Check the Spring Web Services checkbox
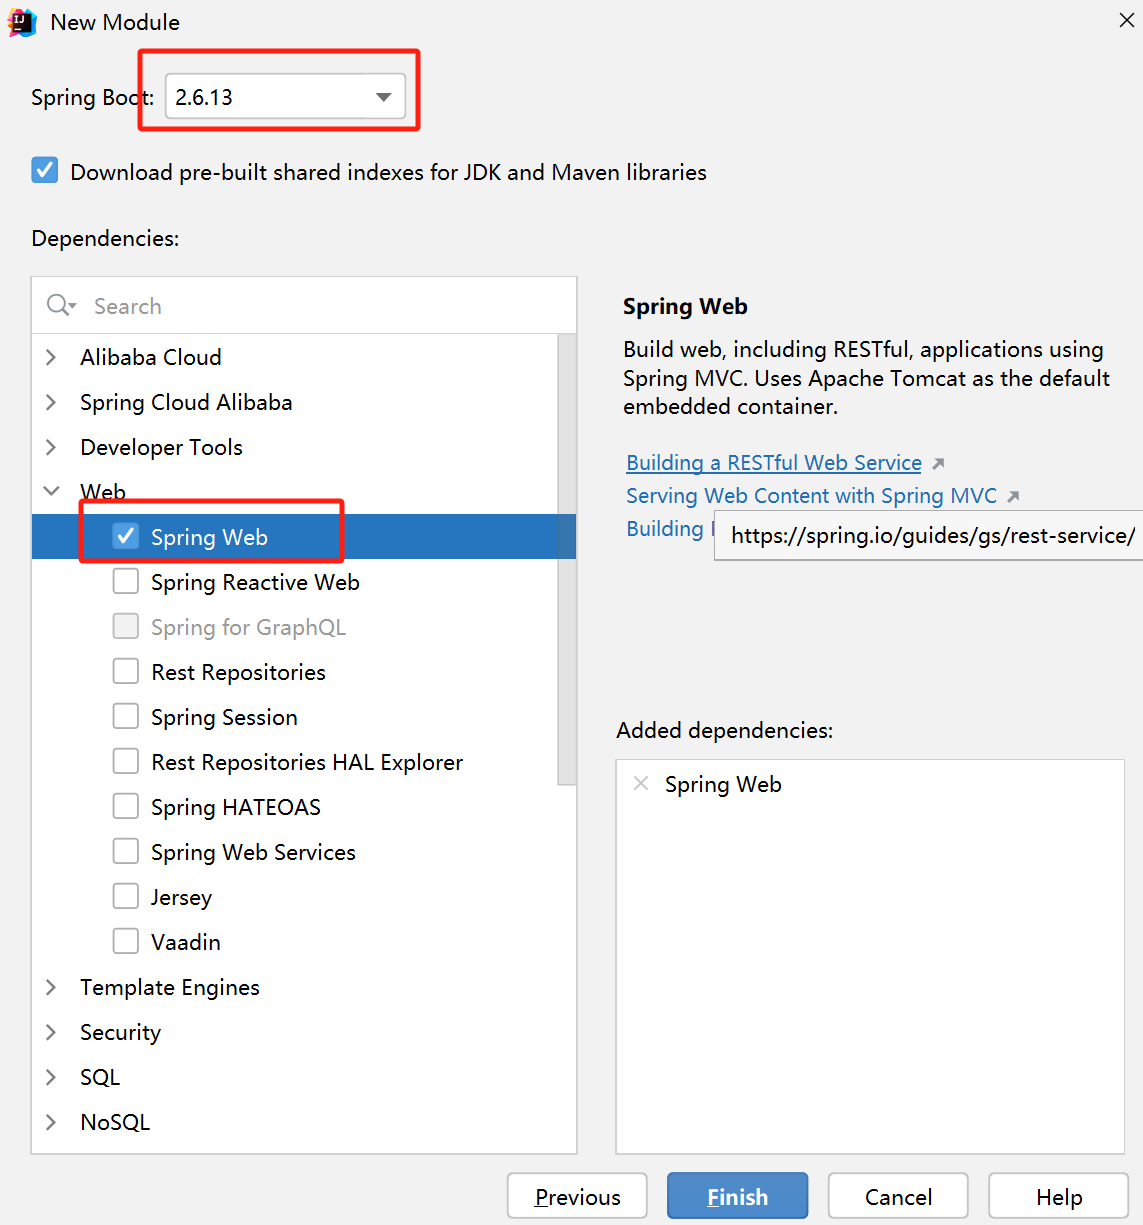This screenshot has width=1143, height=1225. [126, 851]
